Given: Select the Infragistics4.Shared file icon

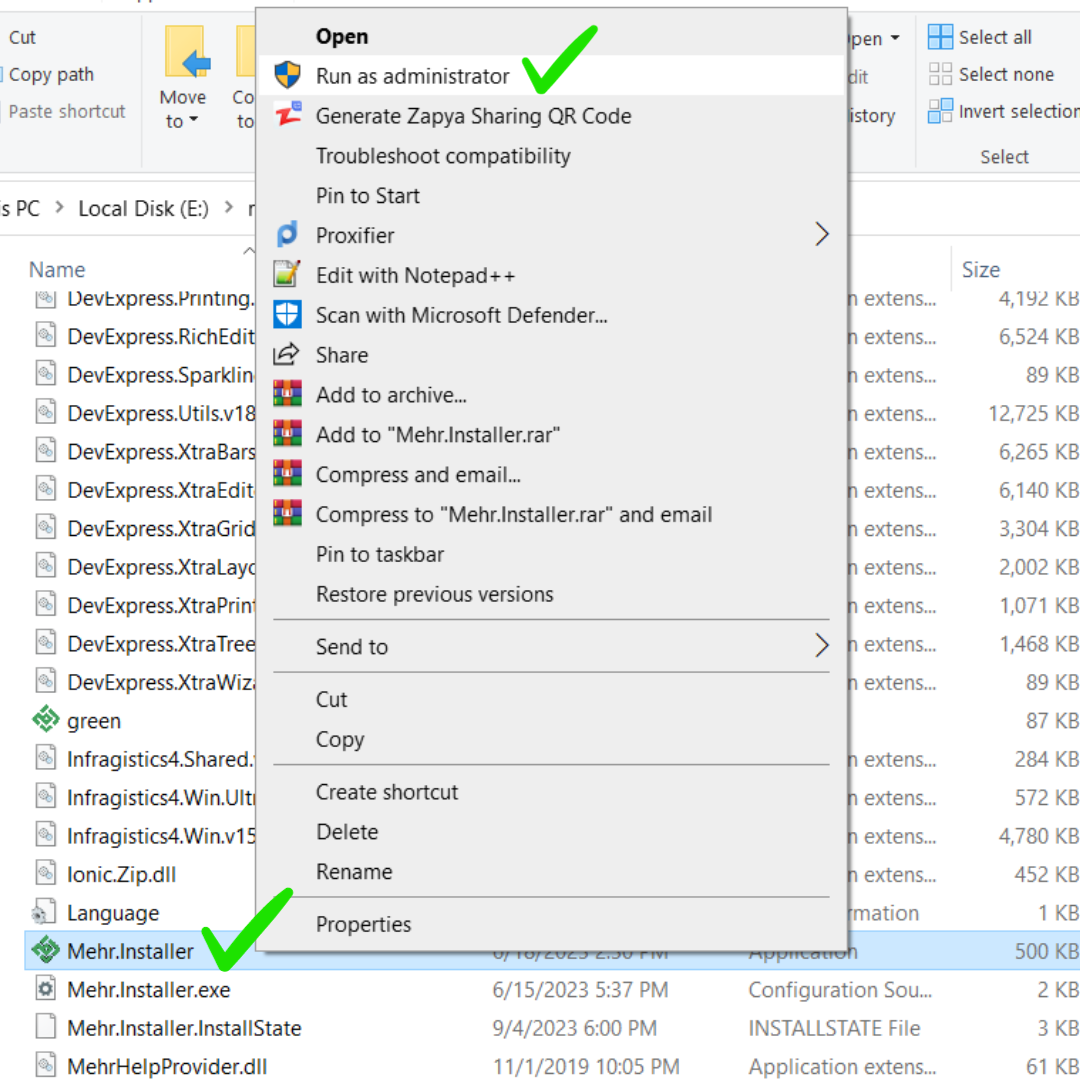Looking at the screenshot, I should coord(45,758).
